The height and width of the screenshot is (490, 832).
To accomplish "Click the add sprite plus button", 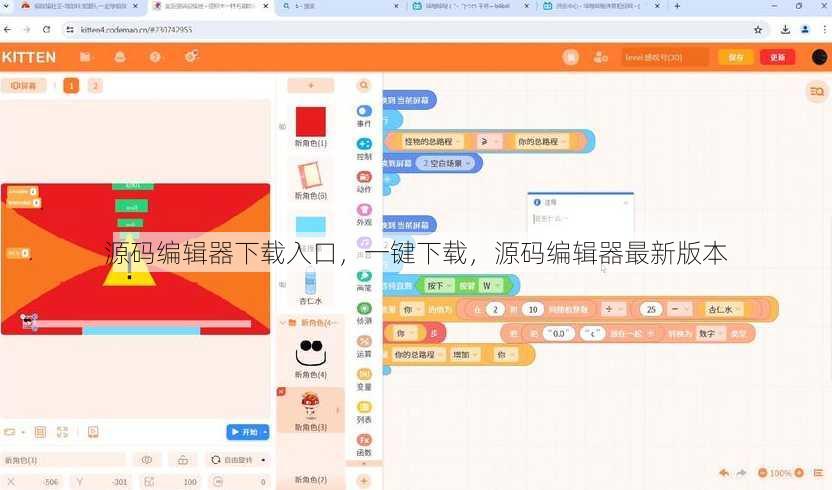I will [311, 85].
